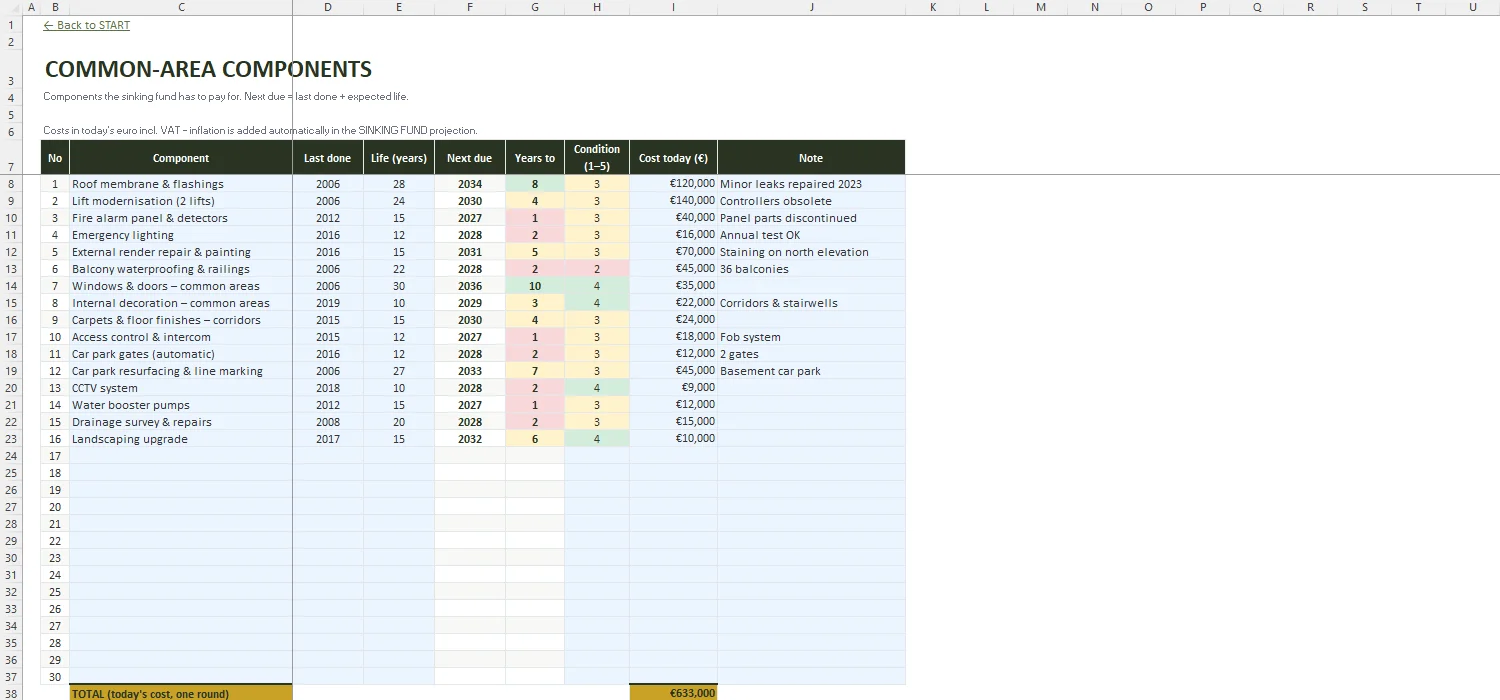
Task: Select next due 2034 for roof membrane
Action: click(x=470, y=184)
